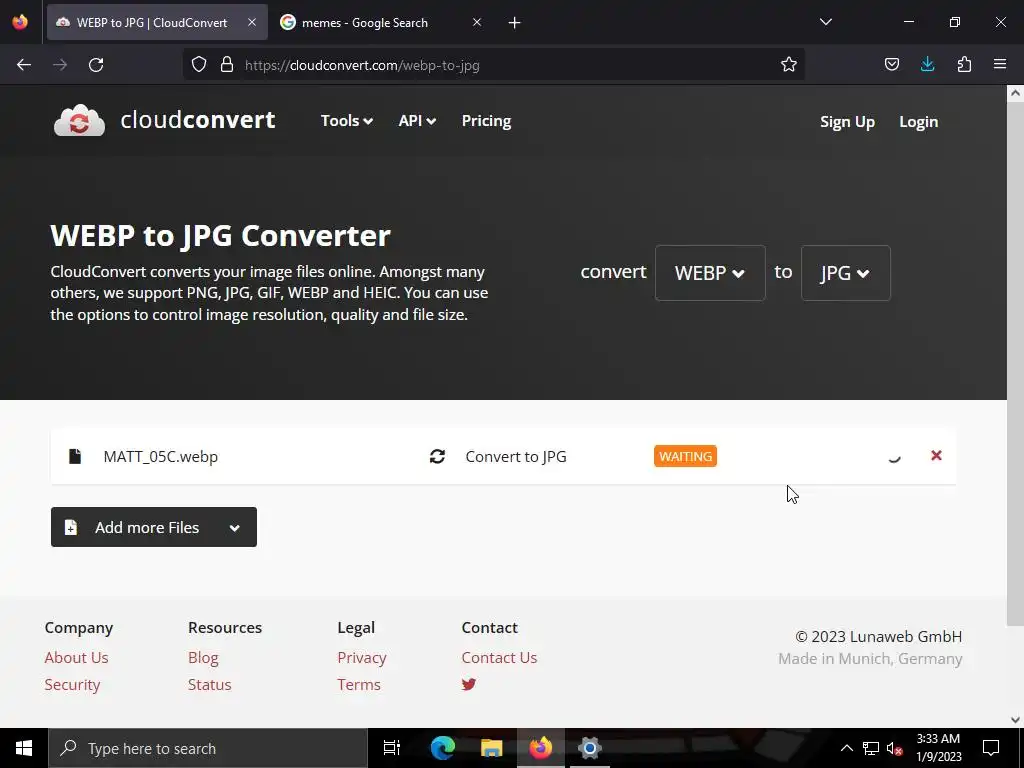Go to the Pricing page
Viewport: 1024px width, 768px height.
tap(487, 121)
